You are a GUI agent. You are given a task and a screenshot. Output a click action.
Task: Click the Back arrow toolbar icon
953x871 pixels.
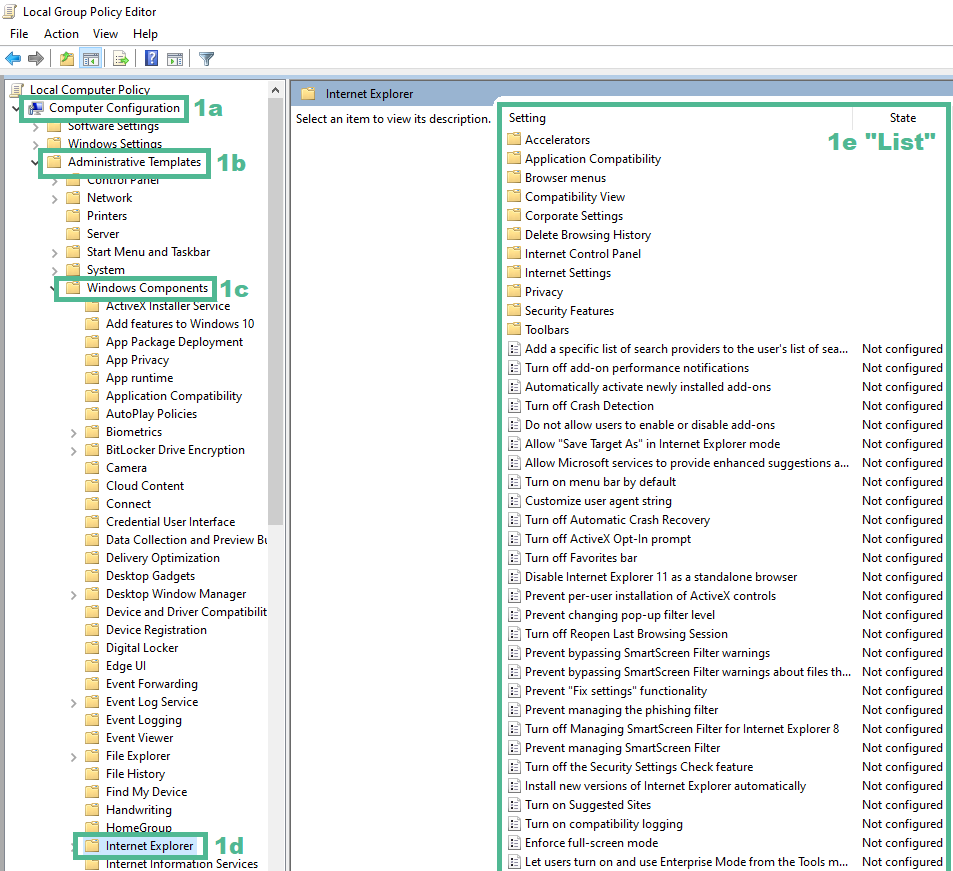13,59
